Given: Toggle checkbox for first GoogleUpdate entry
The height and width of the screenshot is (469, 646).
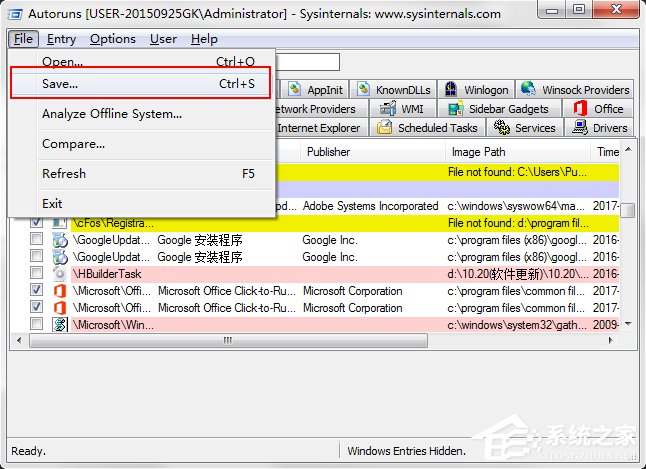Looking at the screenshot, I should tap(36, 240).
